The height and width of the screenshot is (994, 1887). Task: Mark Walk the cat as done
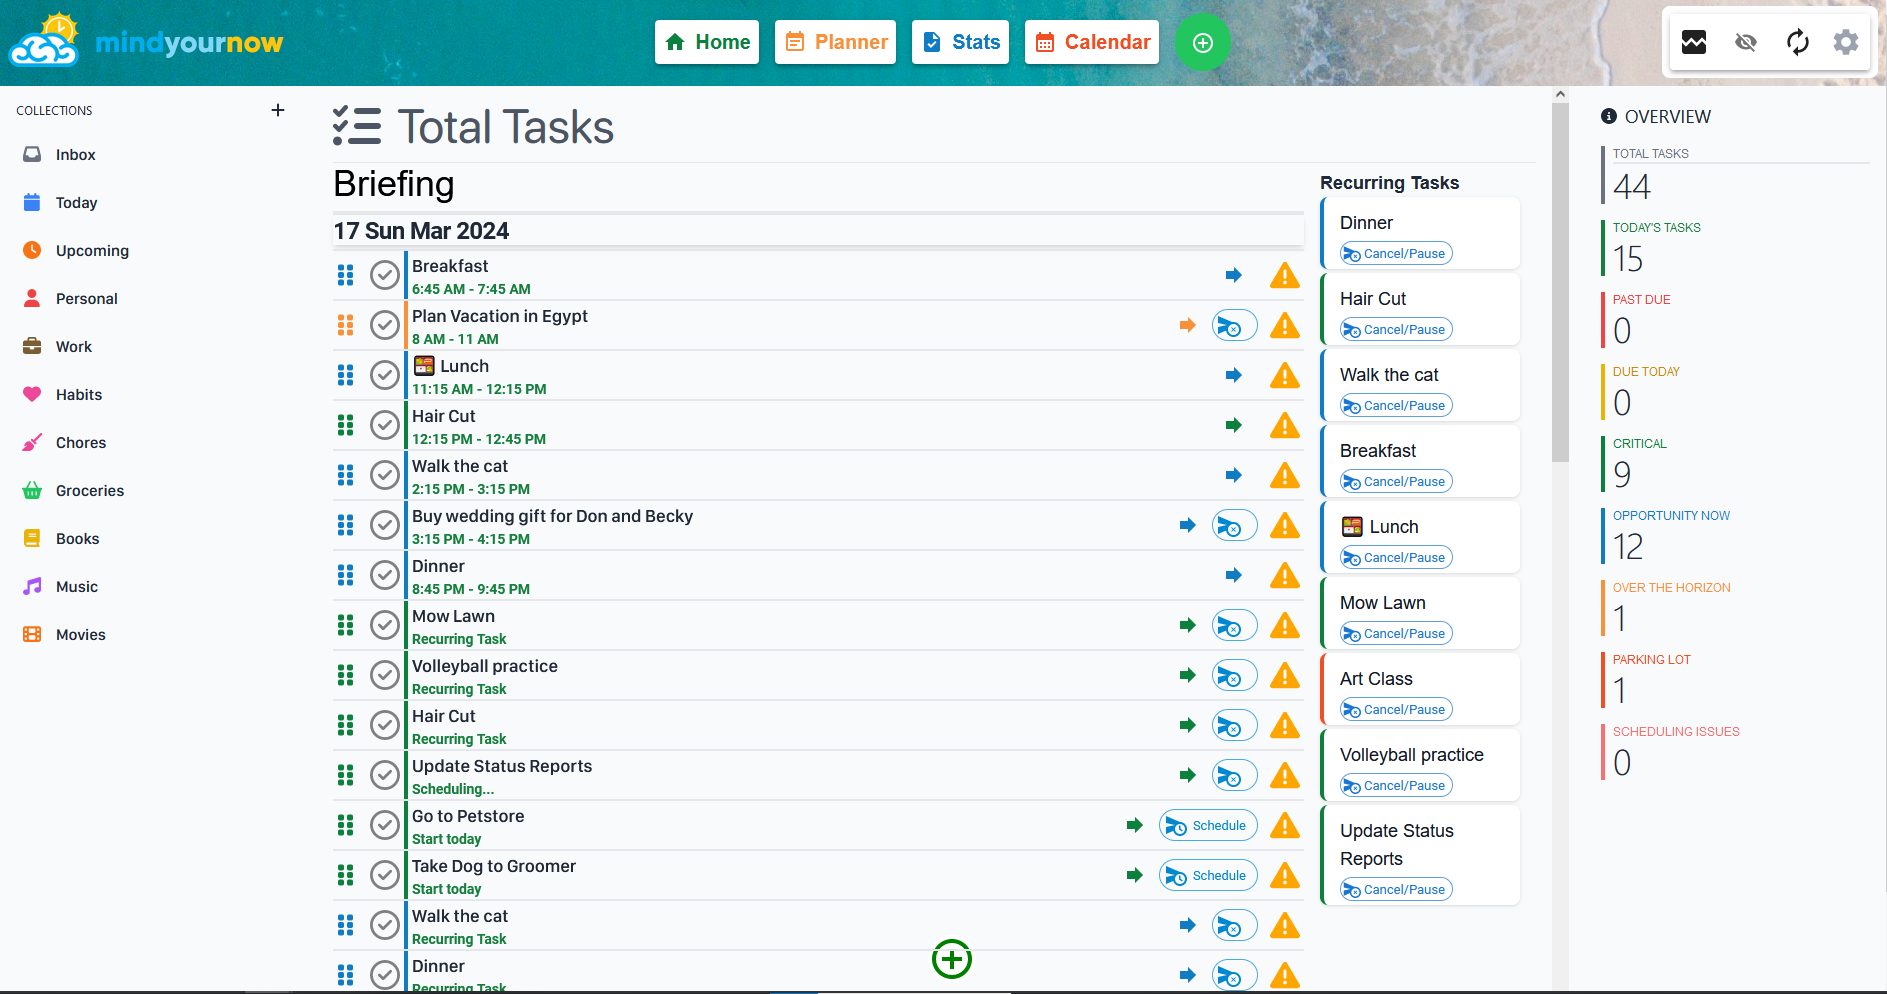click(385, 475)
